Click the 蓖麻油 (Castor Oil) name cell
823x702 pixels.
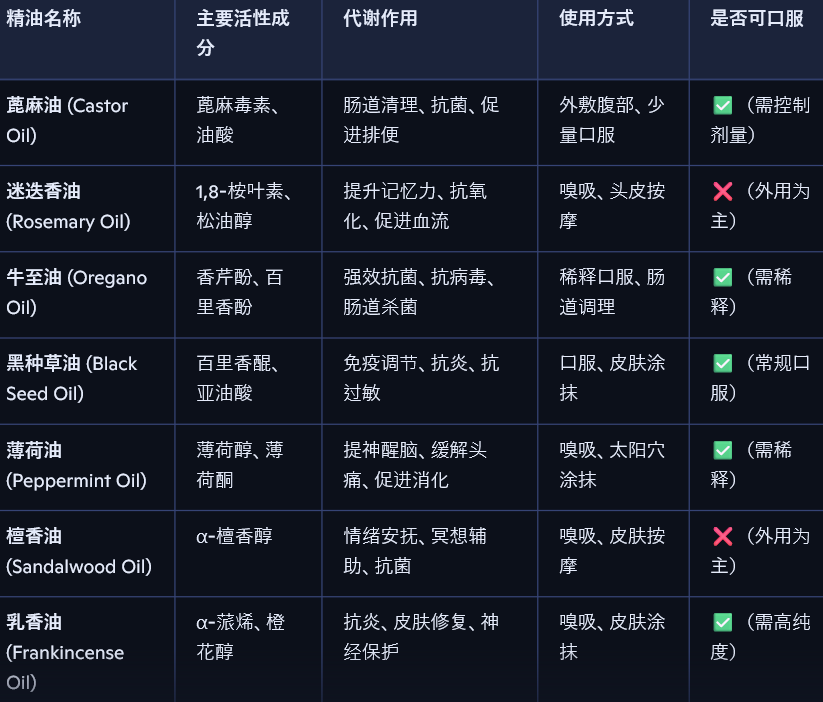point(67,120)
